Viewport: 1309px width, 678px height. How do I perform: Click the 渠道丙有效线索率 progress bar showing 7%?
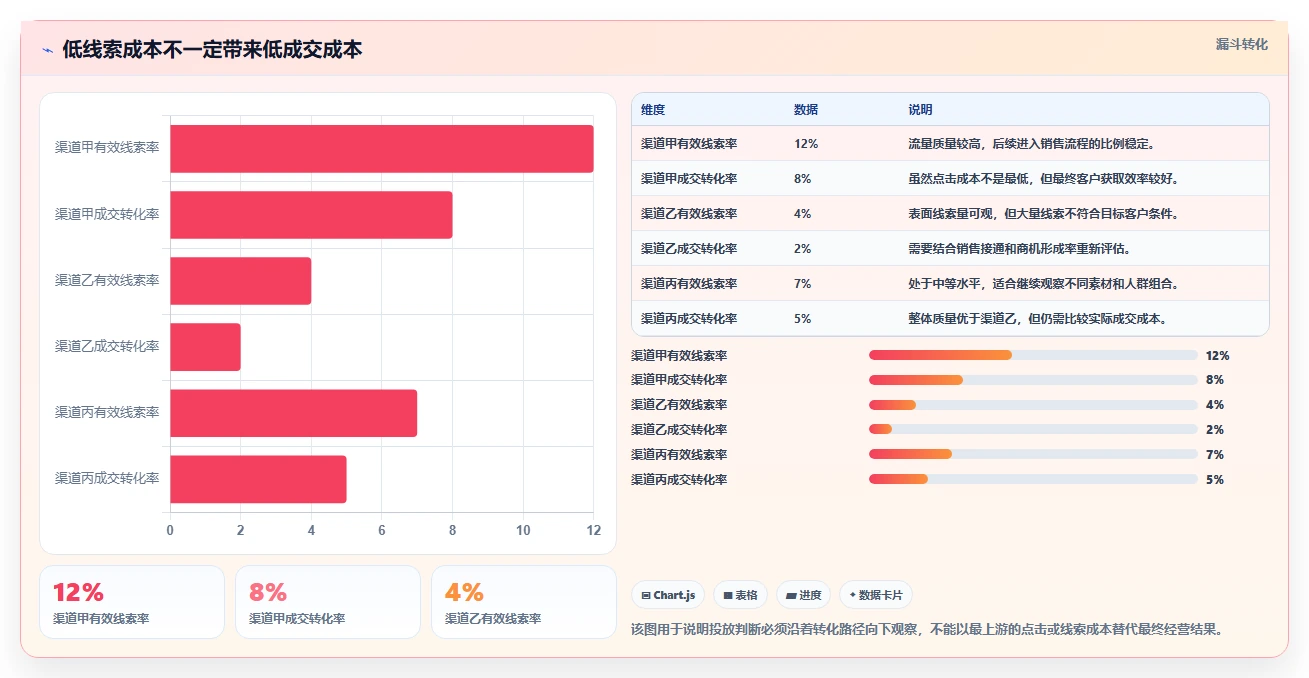1033,455
